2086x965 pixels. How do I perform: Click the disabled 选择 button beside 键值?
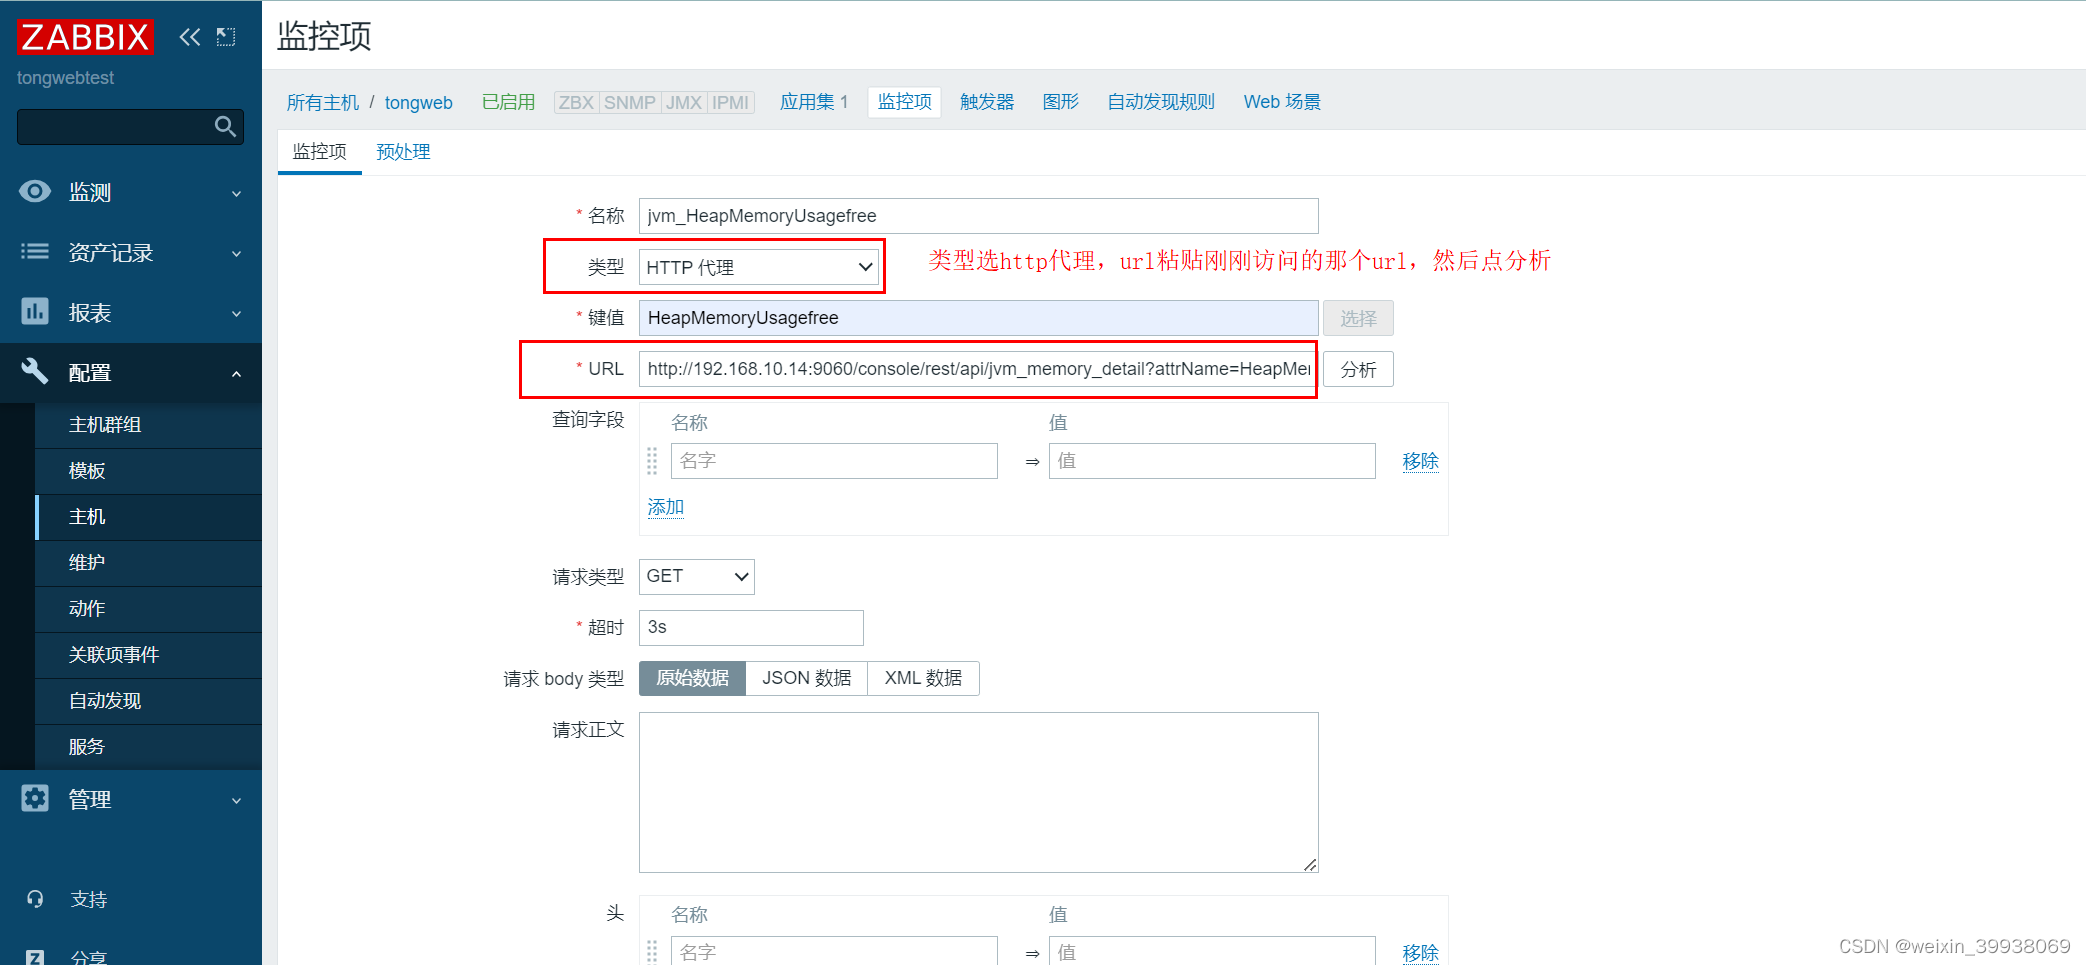[x=1358, y=318]
